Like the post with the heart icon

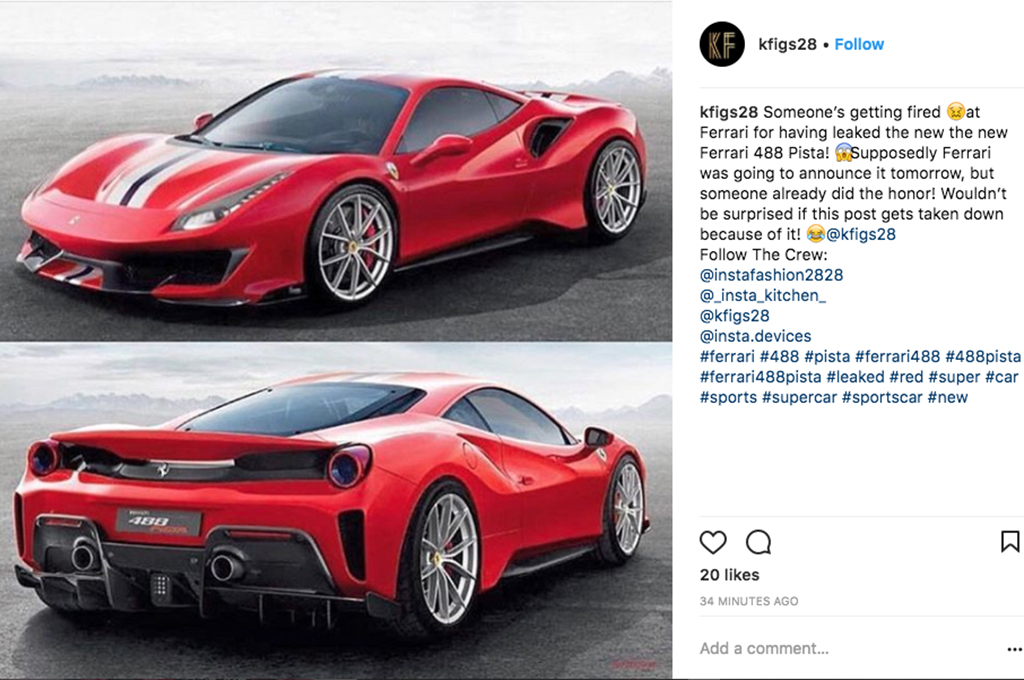(712, 542)
